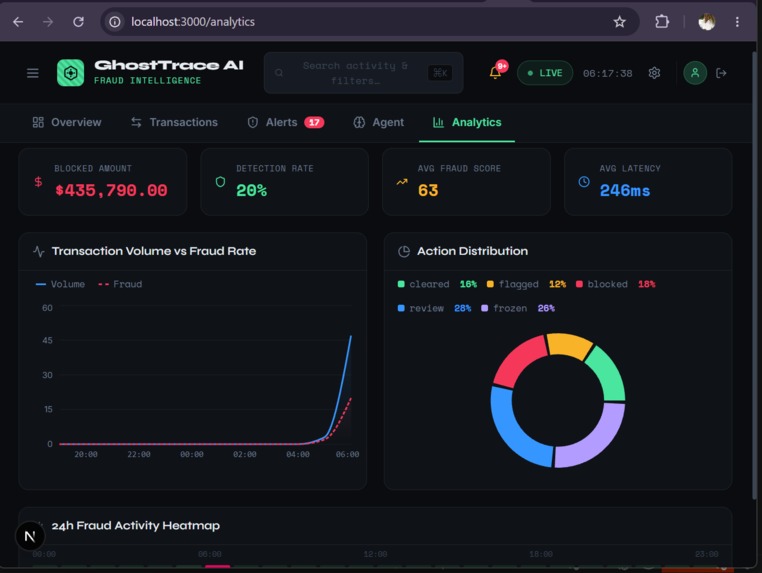Click the 63 avg fraud score value
Image resolution: width=762 pixels, height=573 pixels.
click(428, 191)
